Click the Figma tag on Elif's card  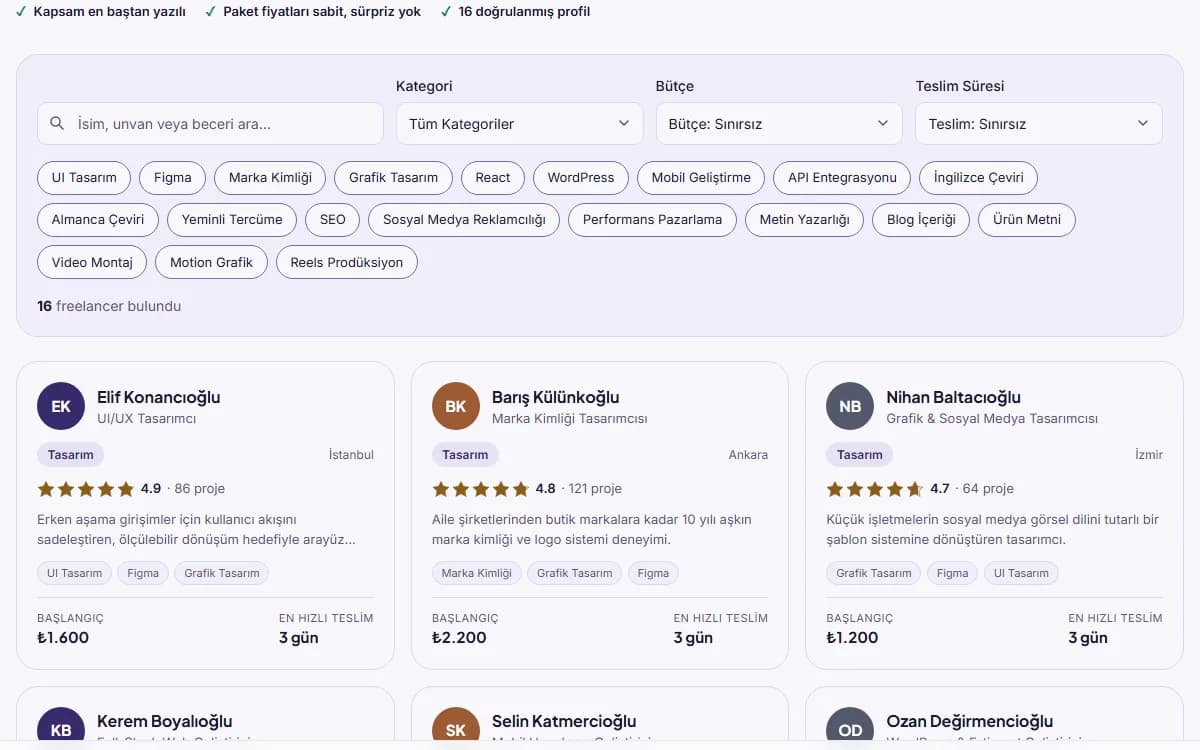(x=143, y=573)
